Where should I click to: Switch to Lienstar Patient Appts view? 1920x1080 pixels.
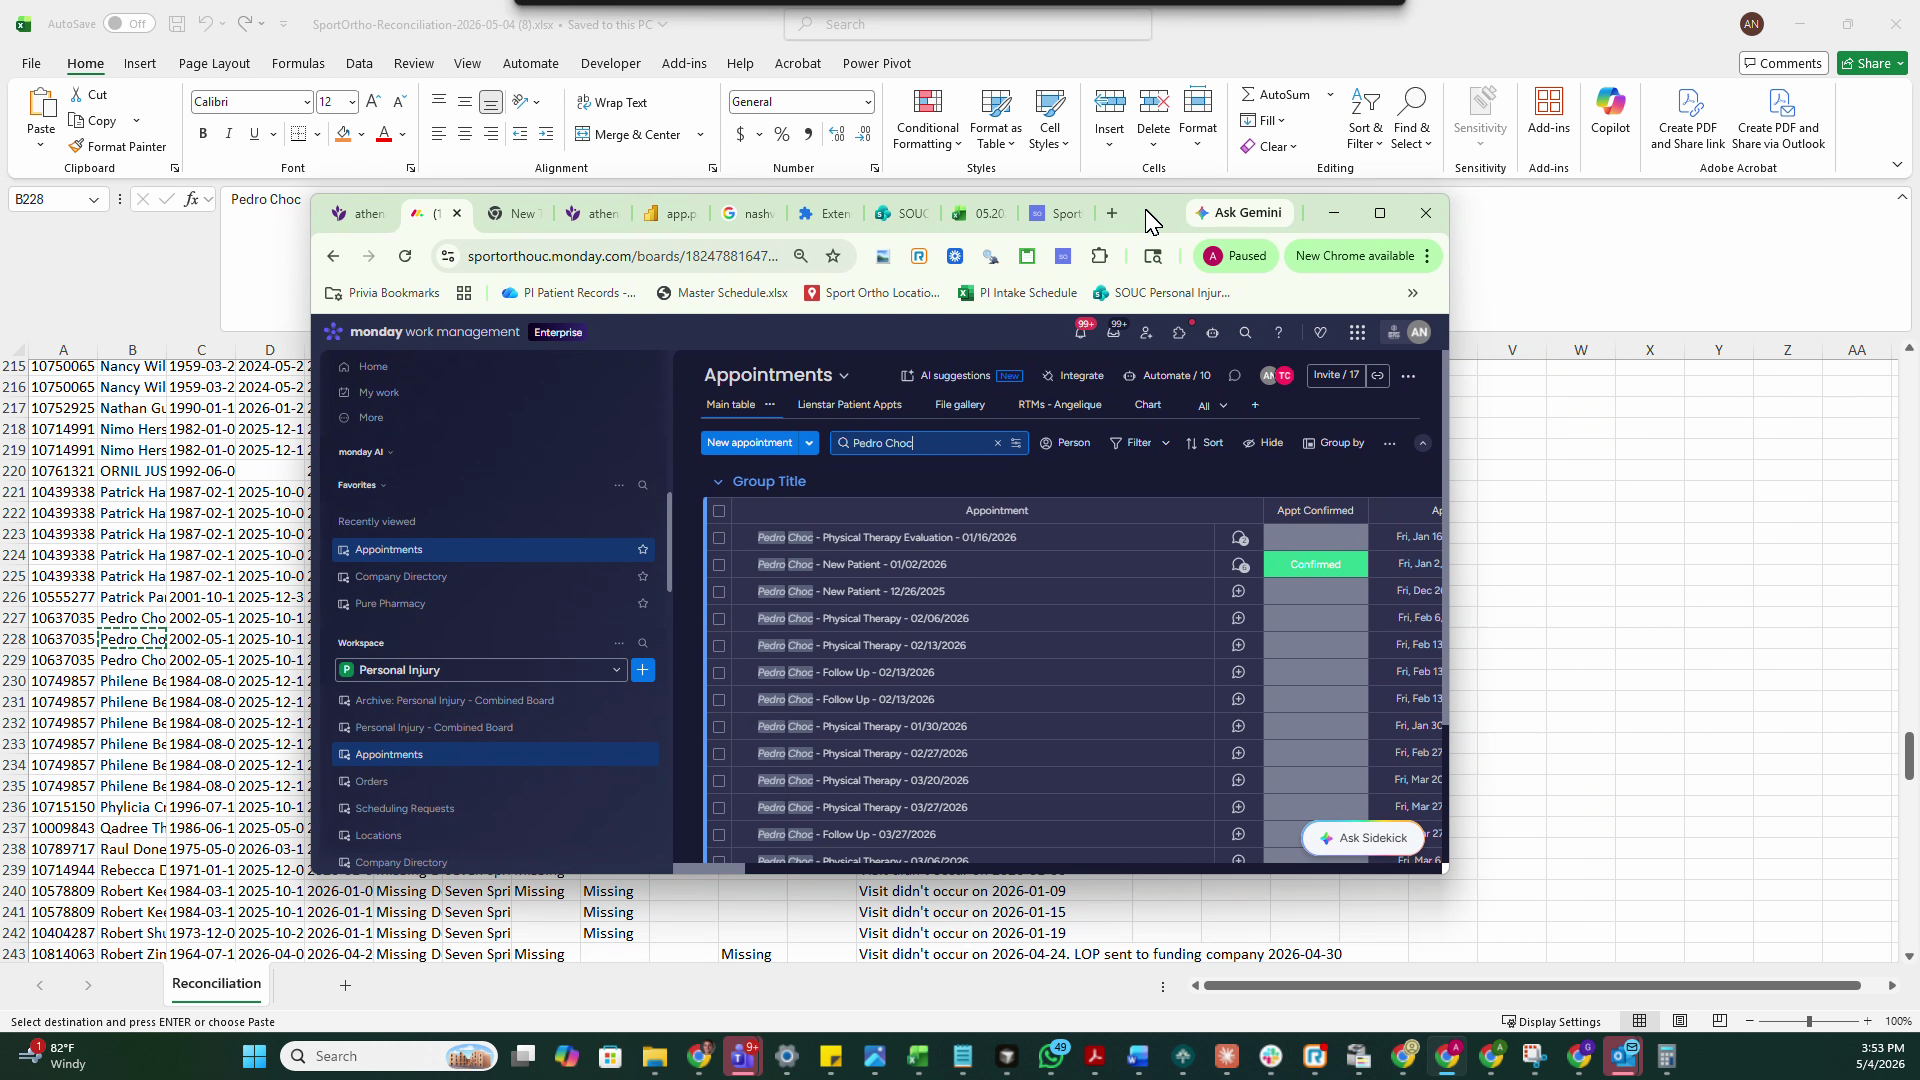pos(849,405)
